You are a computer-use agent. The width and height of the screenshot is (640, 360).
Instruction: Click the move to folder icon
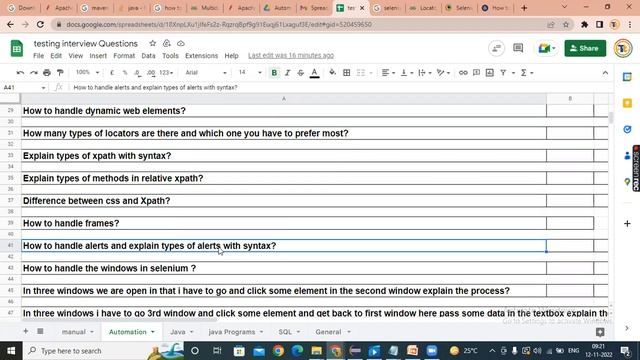167,43
